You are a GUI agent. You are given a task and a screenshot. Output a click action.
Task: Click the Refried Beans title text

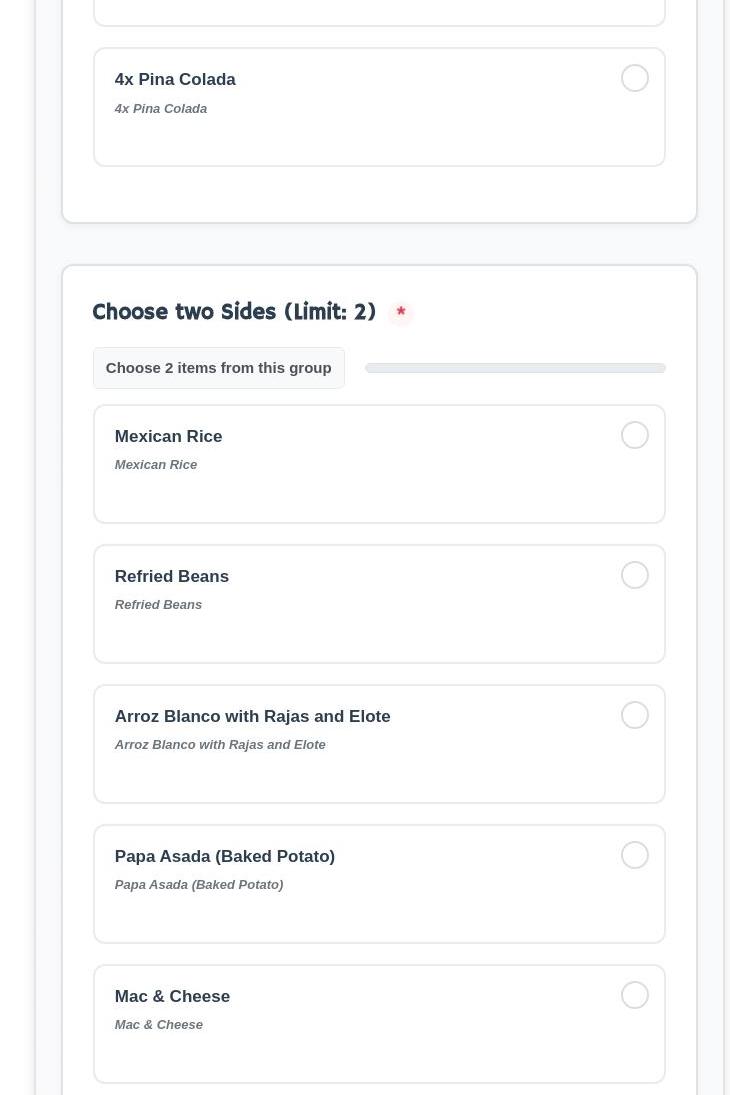click(x=171, y=576)
